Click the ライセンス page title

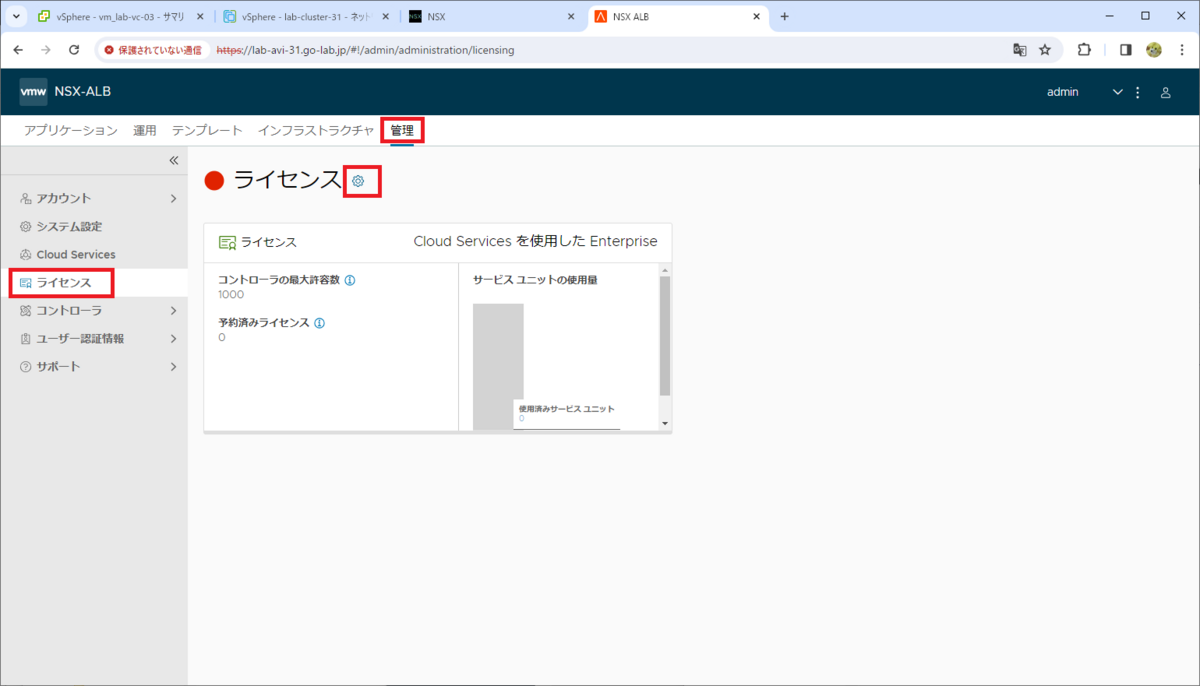pos(287,180)
